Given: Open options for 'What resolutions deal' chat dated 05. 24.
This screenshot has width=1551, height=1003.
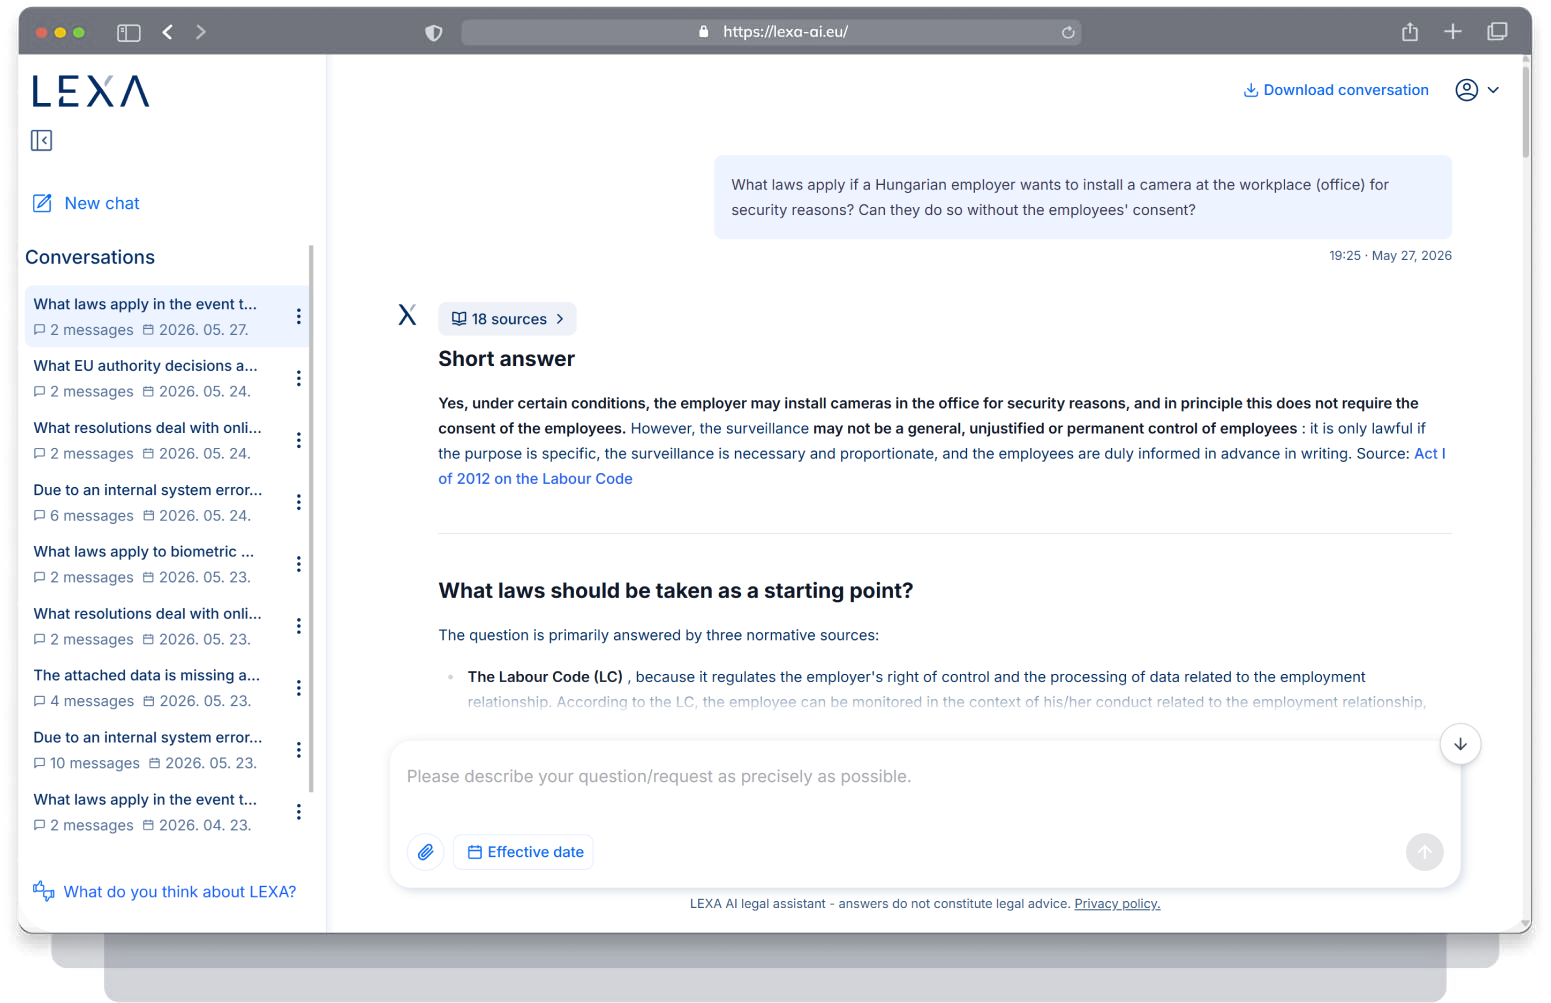Looking at the screenshot, I should coord(298,440).
